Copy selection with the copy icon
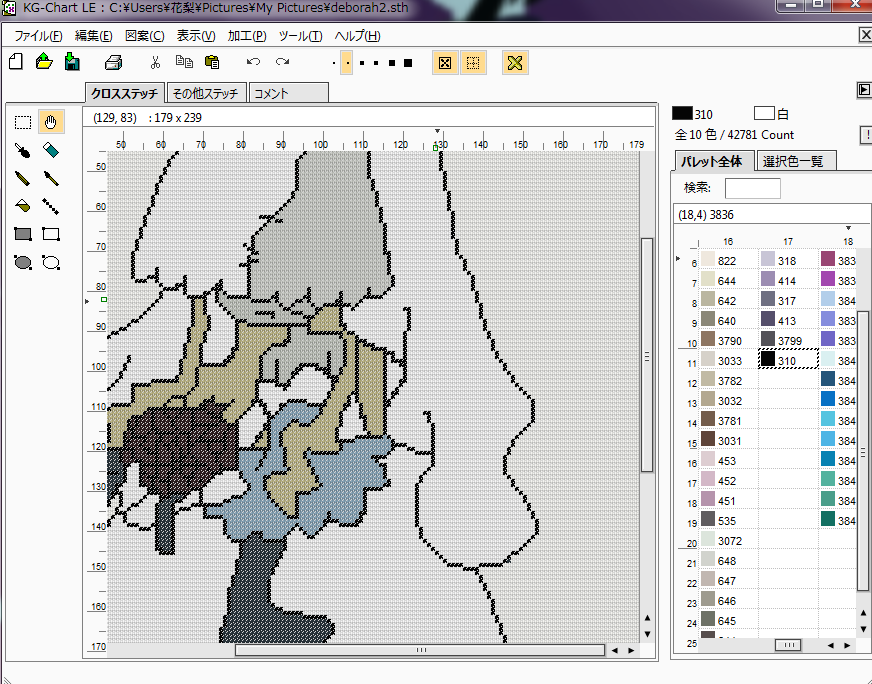The width and height of the screenshot is (872, 684). coord(184,62)
